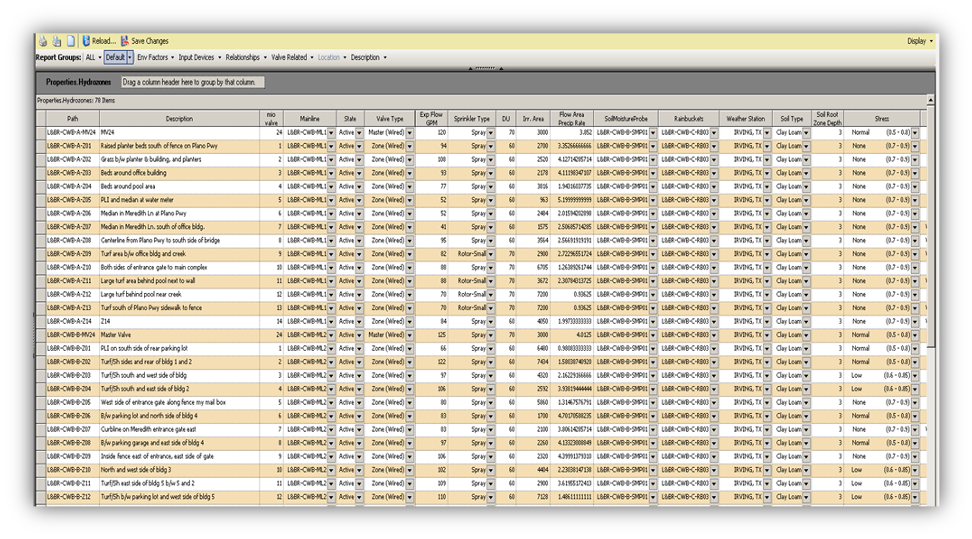Open Weather Station dropdown for PLI and median row
Image resolution: width=972 pixels, height=539 pixels.
coord(767,200)
